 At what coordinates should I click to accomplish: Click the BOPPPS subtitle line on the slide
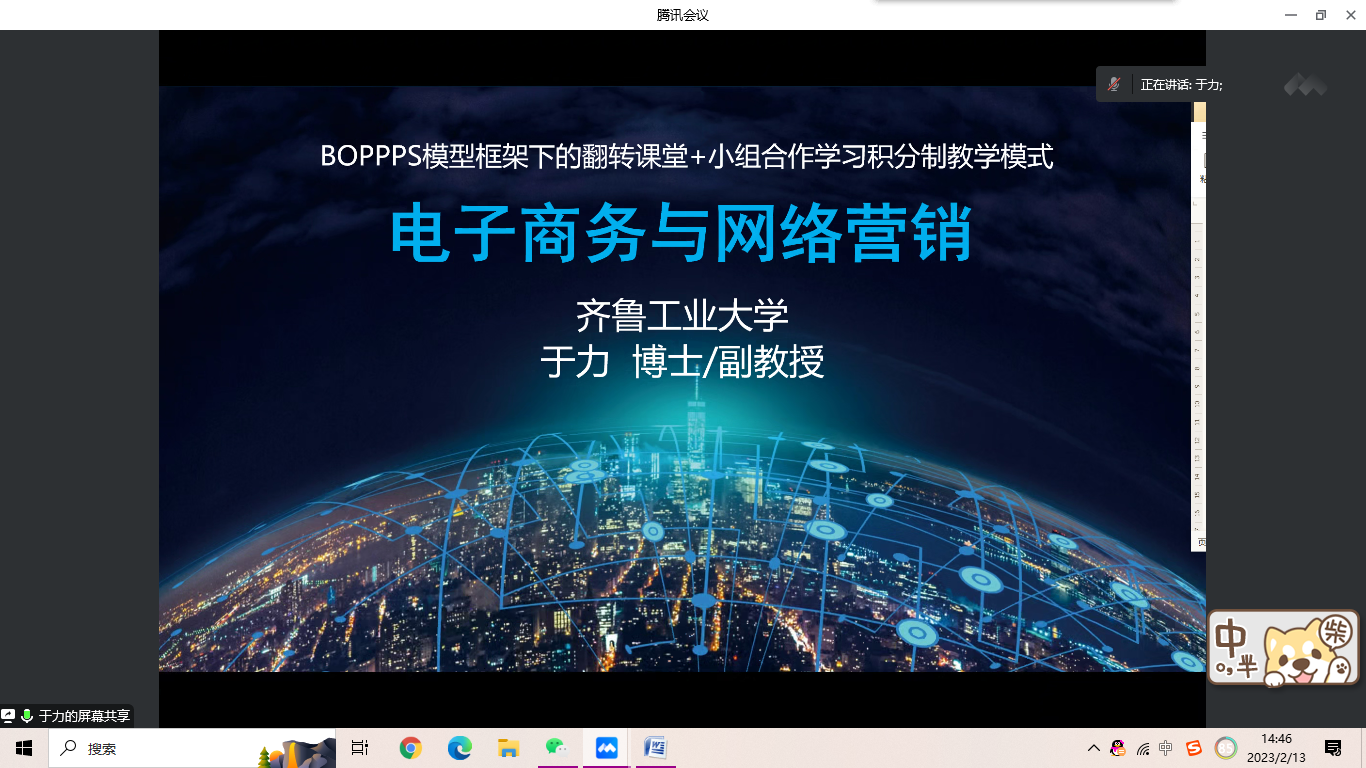point(686,157)
